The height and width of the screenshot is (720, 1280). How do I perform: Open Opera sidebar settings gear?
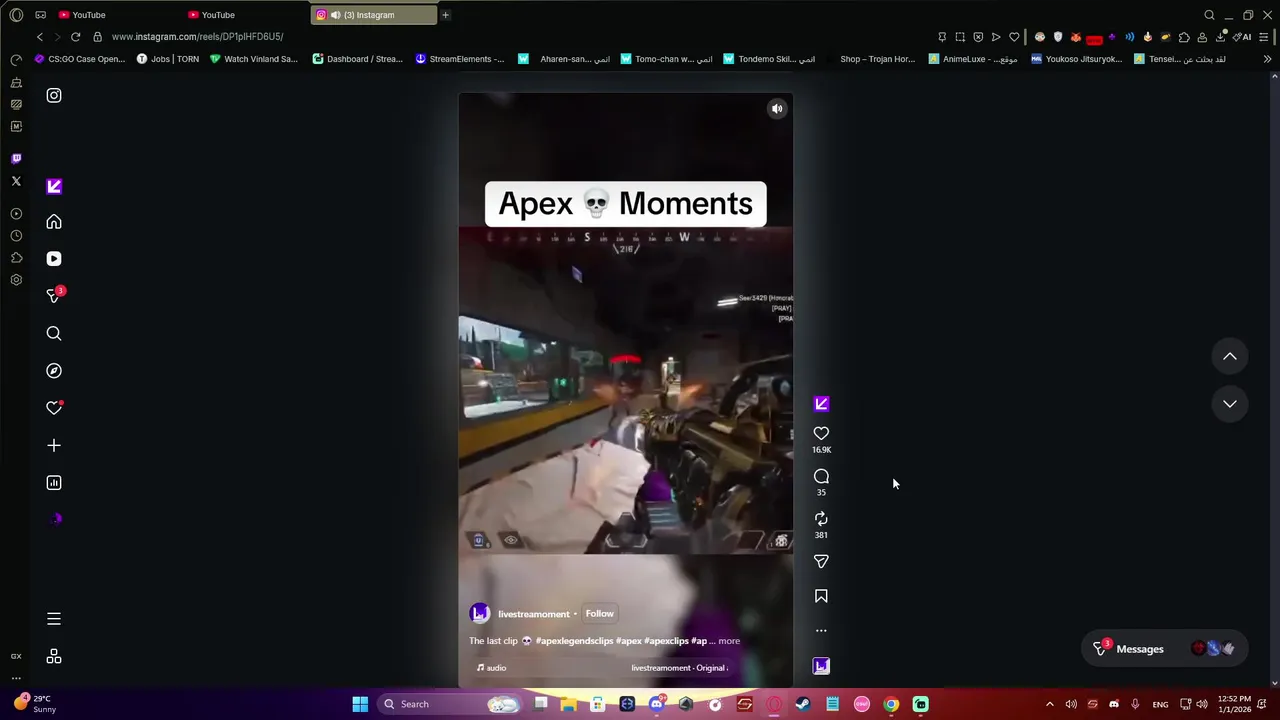coord(16,280)
